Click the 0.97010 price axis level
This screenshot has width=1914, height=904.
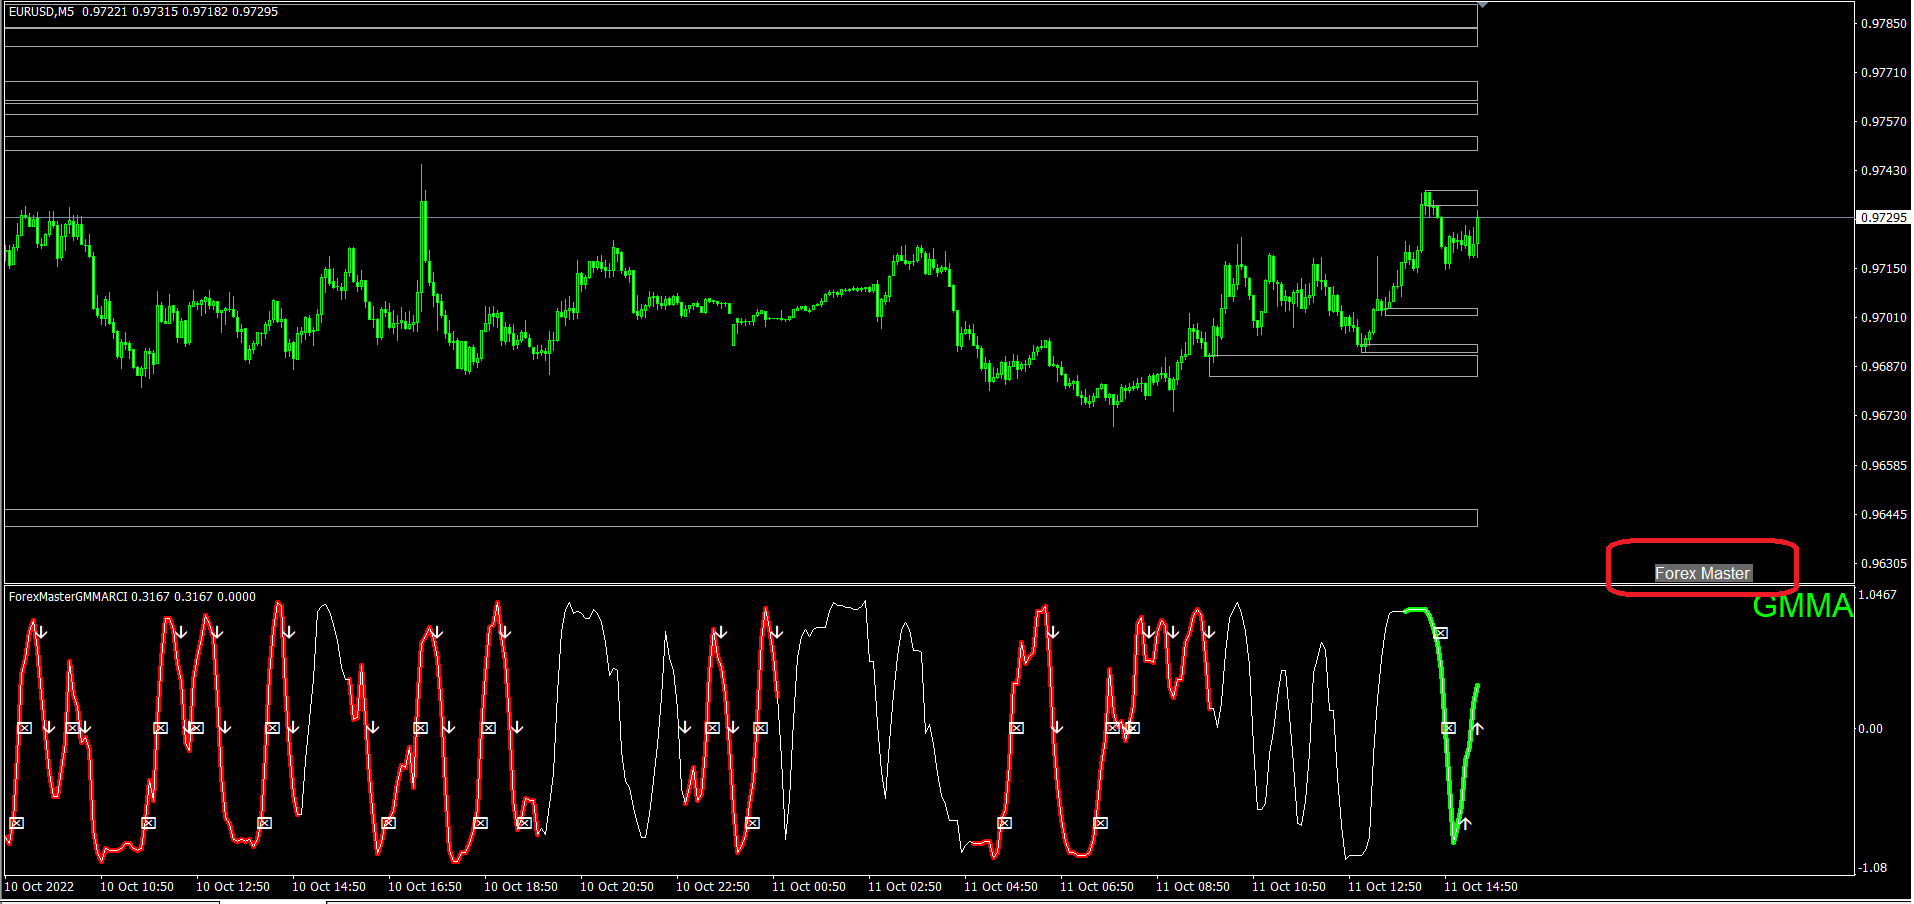[1884, 318]
